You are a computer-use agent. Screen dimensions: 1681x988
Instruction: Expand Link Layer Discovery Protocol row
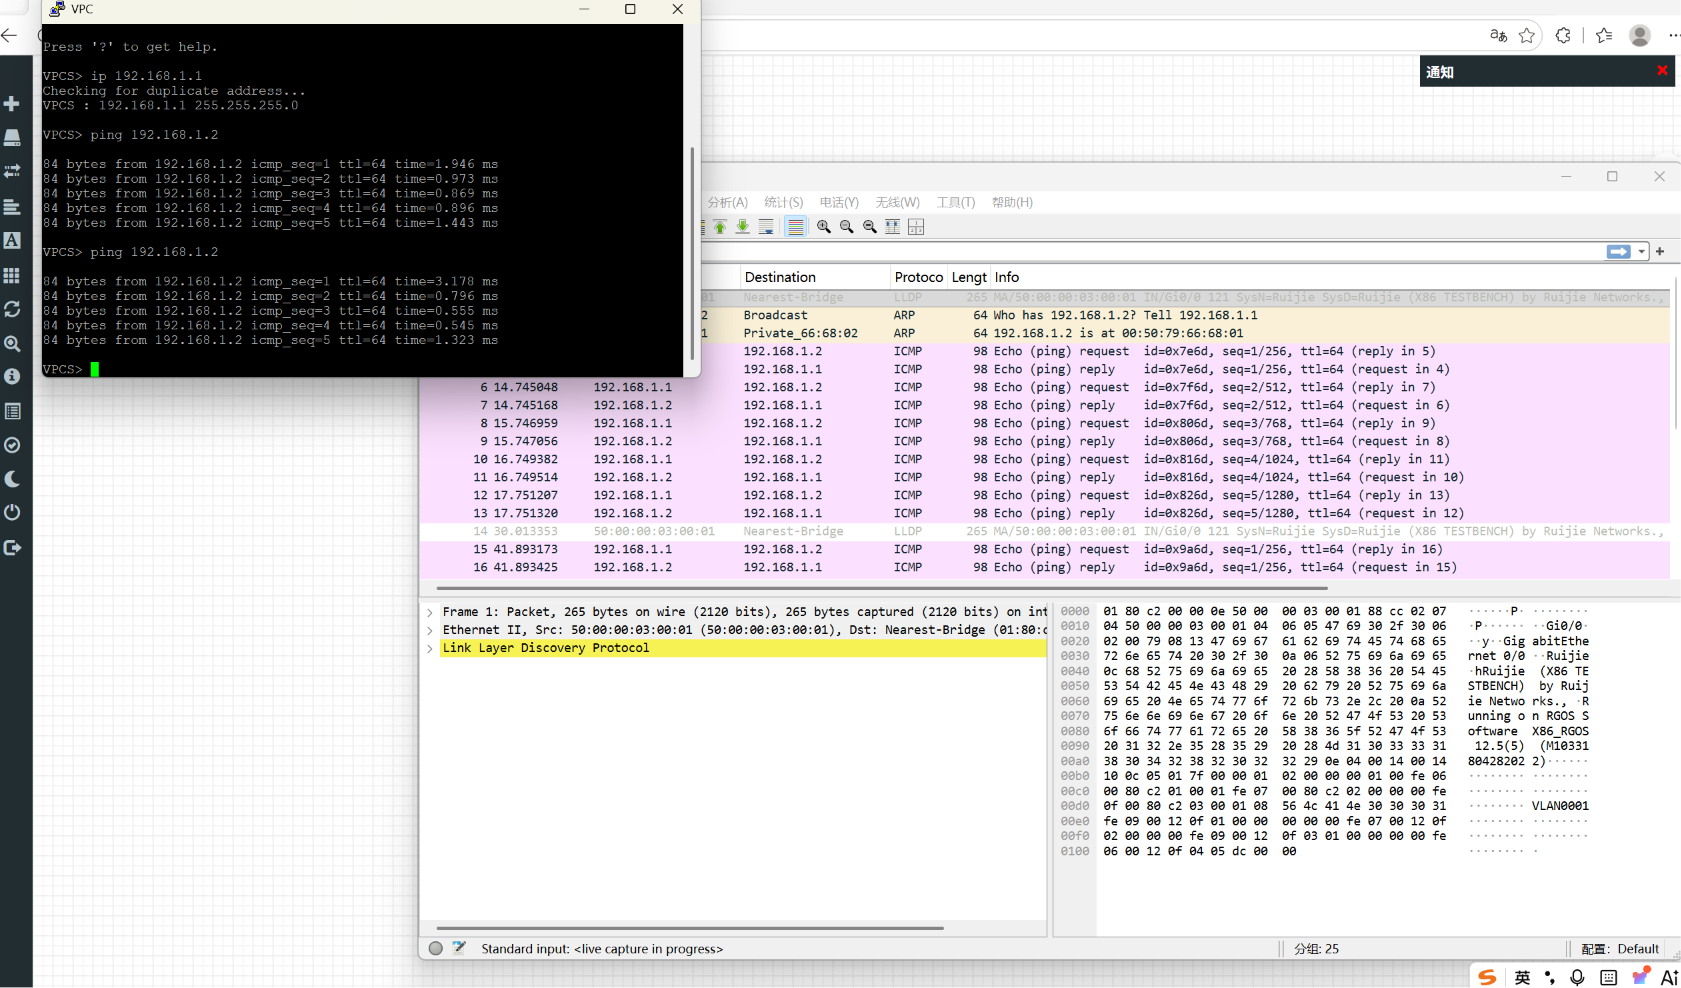430,648
